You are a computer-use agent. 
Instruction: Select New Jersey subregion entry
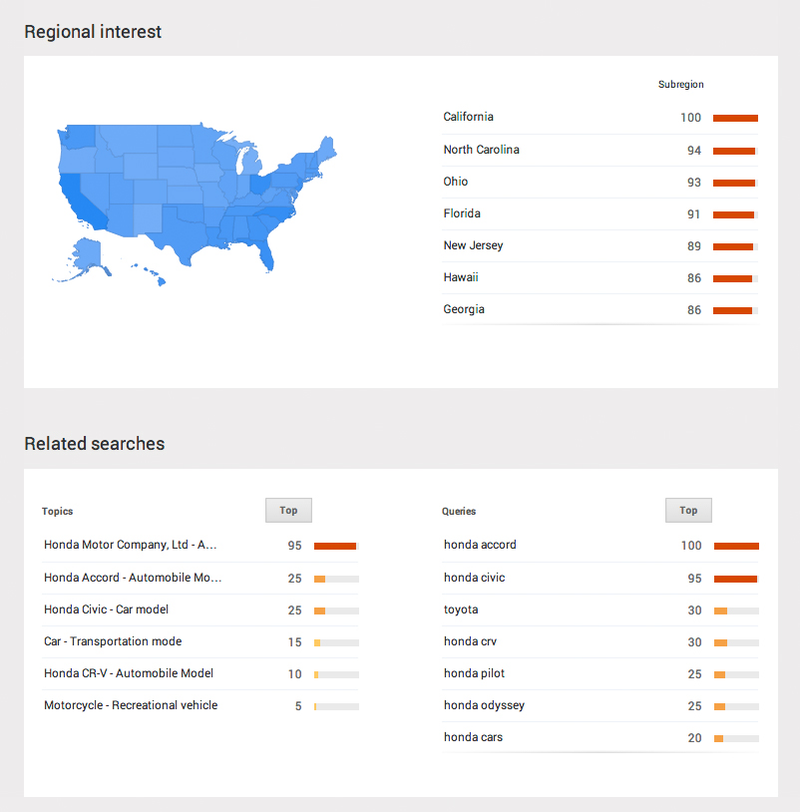600,245
